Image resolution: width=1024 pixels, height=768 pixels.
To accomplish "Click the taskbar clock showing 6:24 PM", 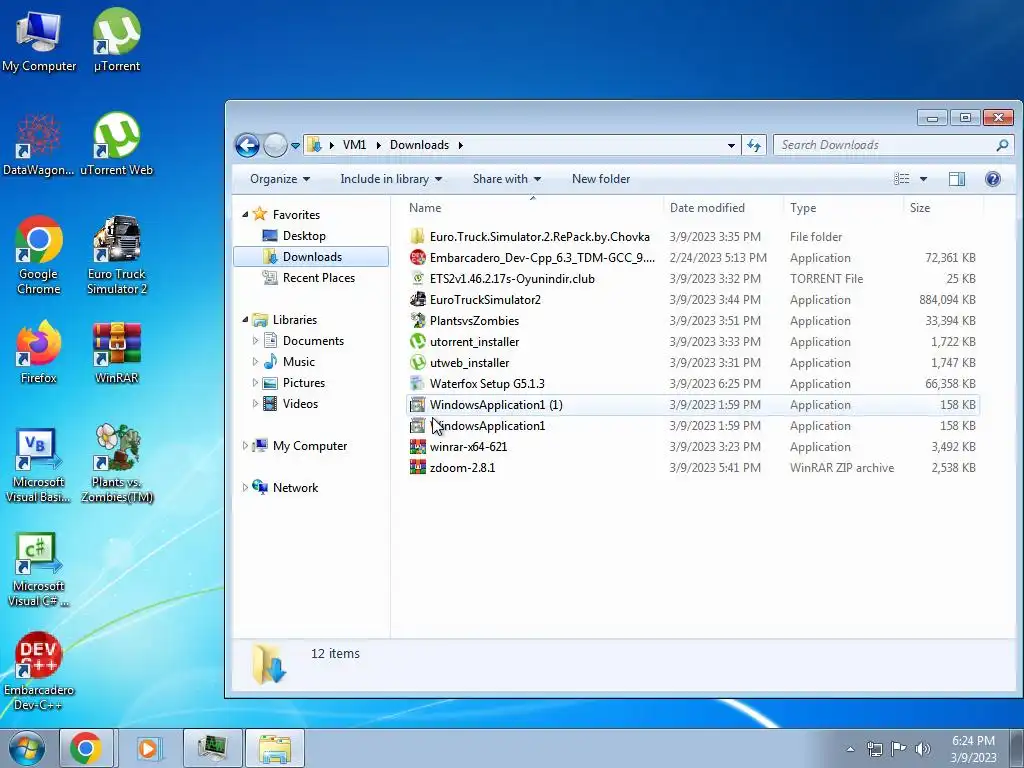I will point(973,748).
